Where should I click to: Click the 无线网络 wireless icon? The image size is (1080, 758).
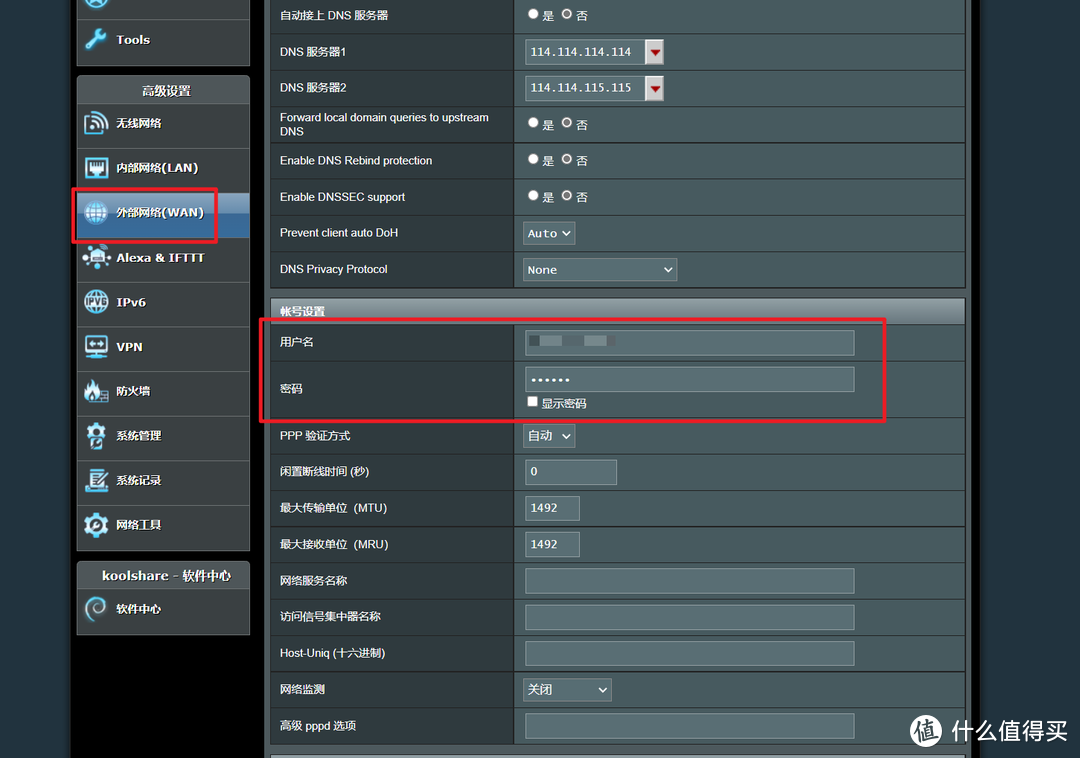tap(96, 123)
